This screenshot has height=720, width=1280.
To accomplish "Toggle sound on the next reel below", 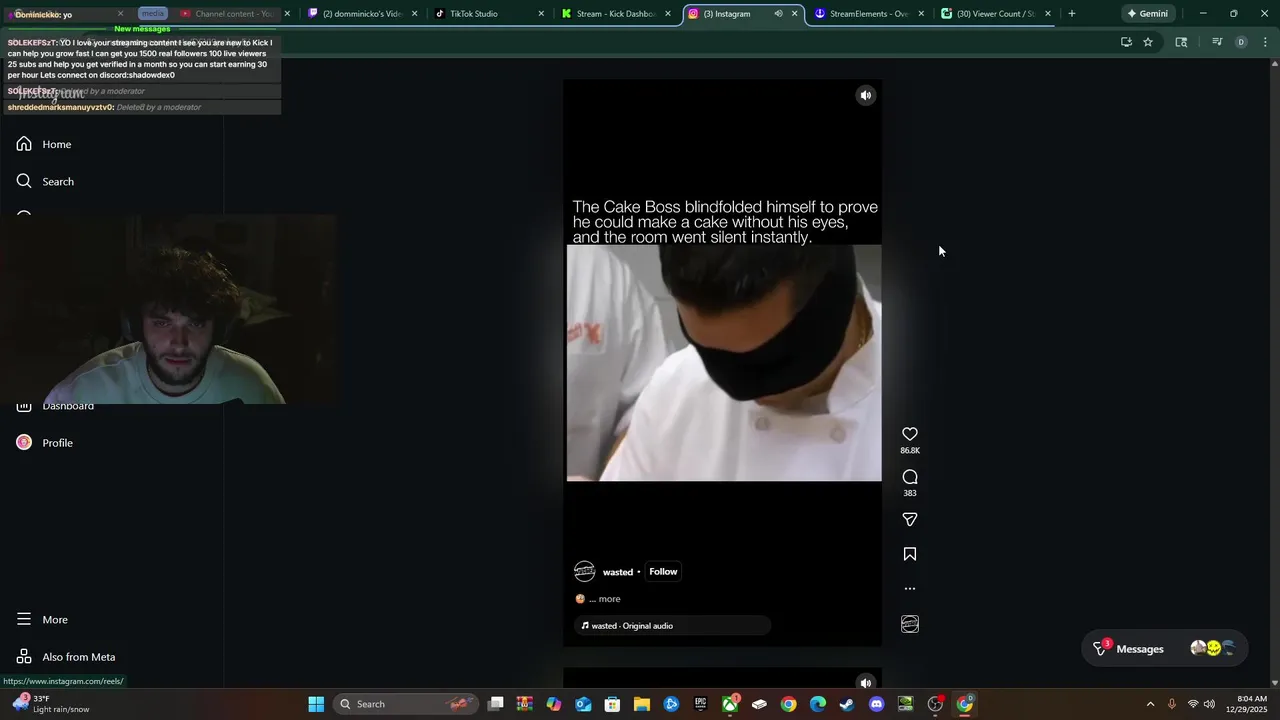I will tap(866, 683).
